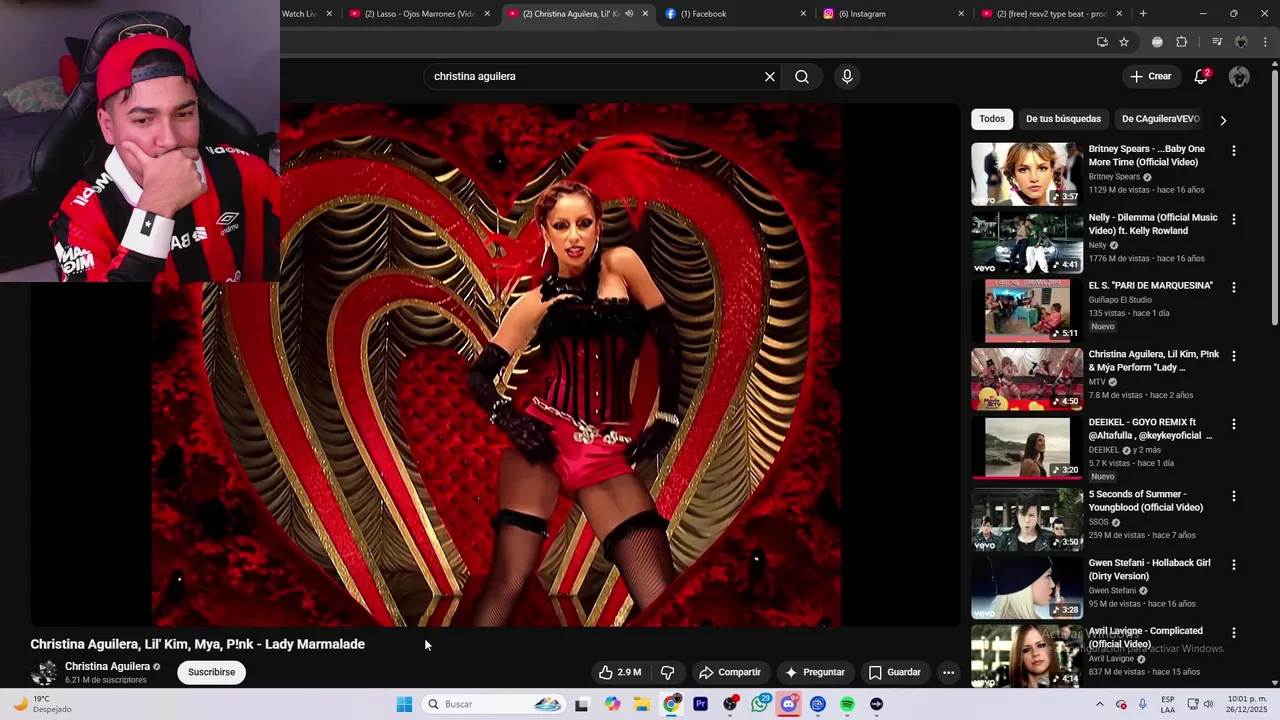Open options for Avril Lavigne Complicated video
The height and width of the screenshot is (720, 1280).
[1233, 633]
